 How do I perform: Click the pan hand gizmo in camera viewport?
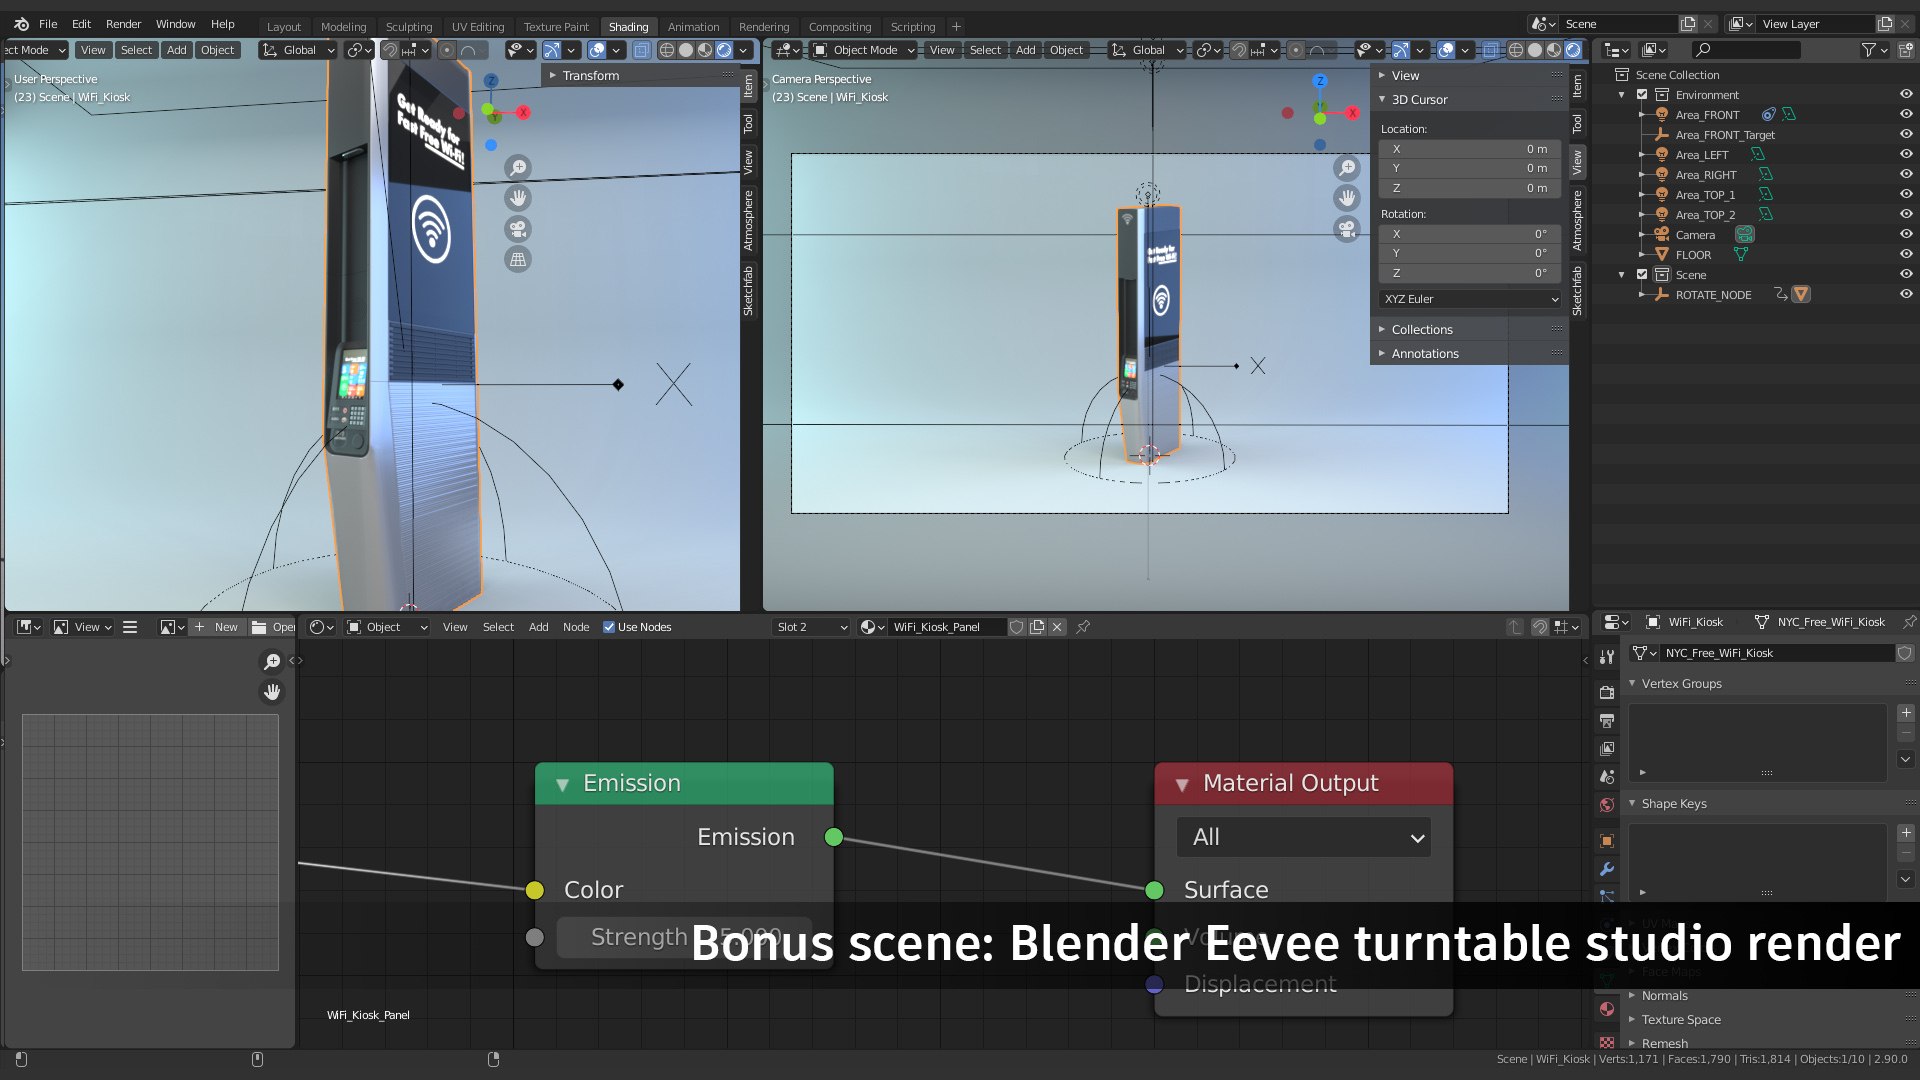coord(1347,198)
